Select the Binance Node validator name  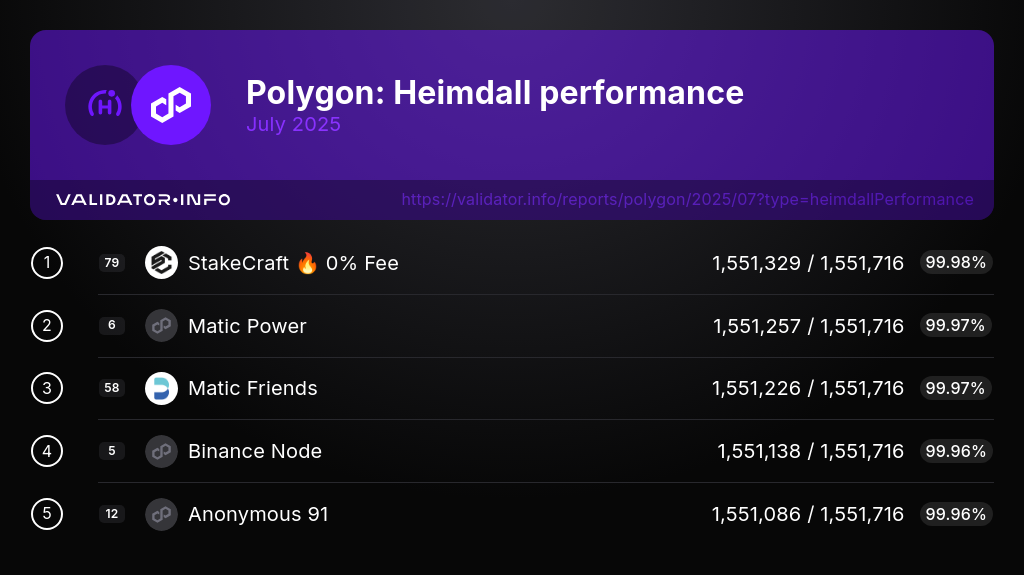click(x=255, y=452)
